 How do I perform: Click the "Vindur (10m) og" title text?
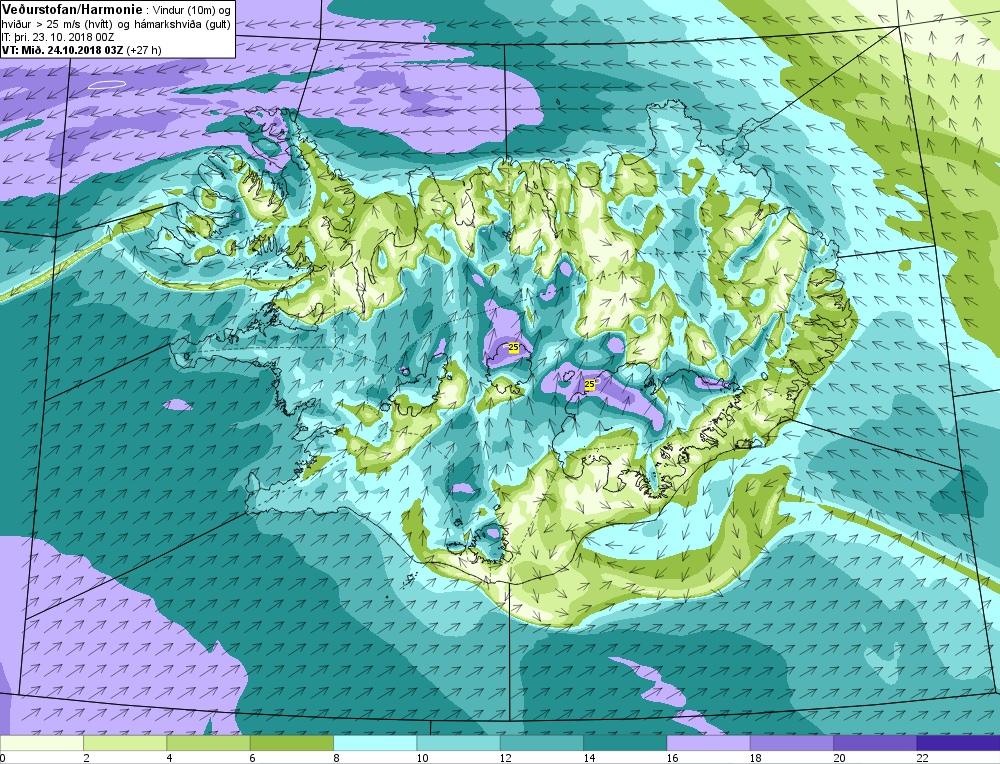coord(192,10)
